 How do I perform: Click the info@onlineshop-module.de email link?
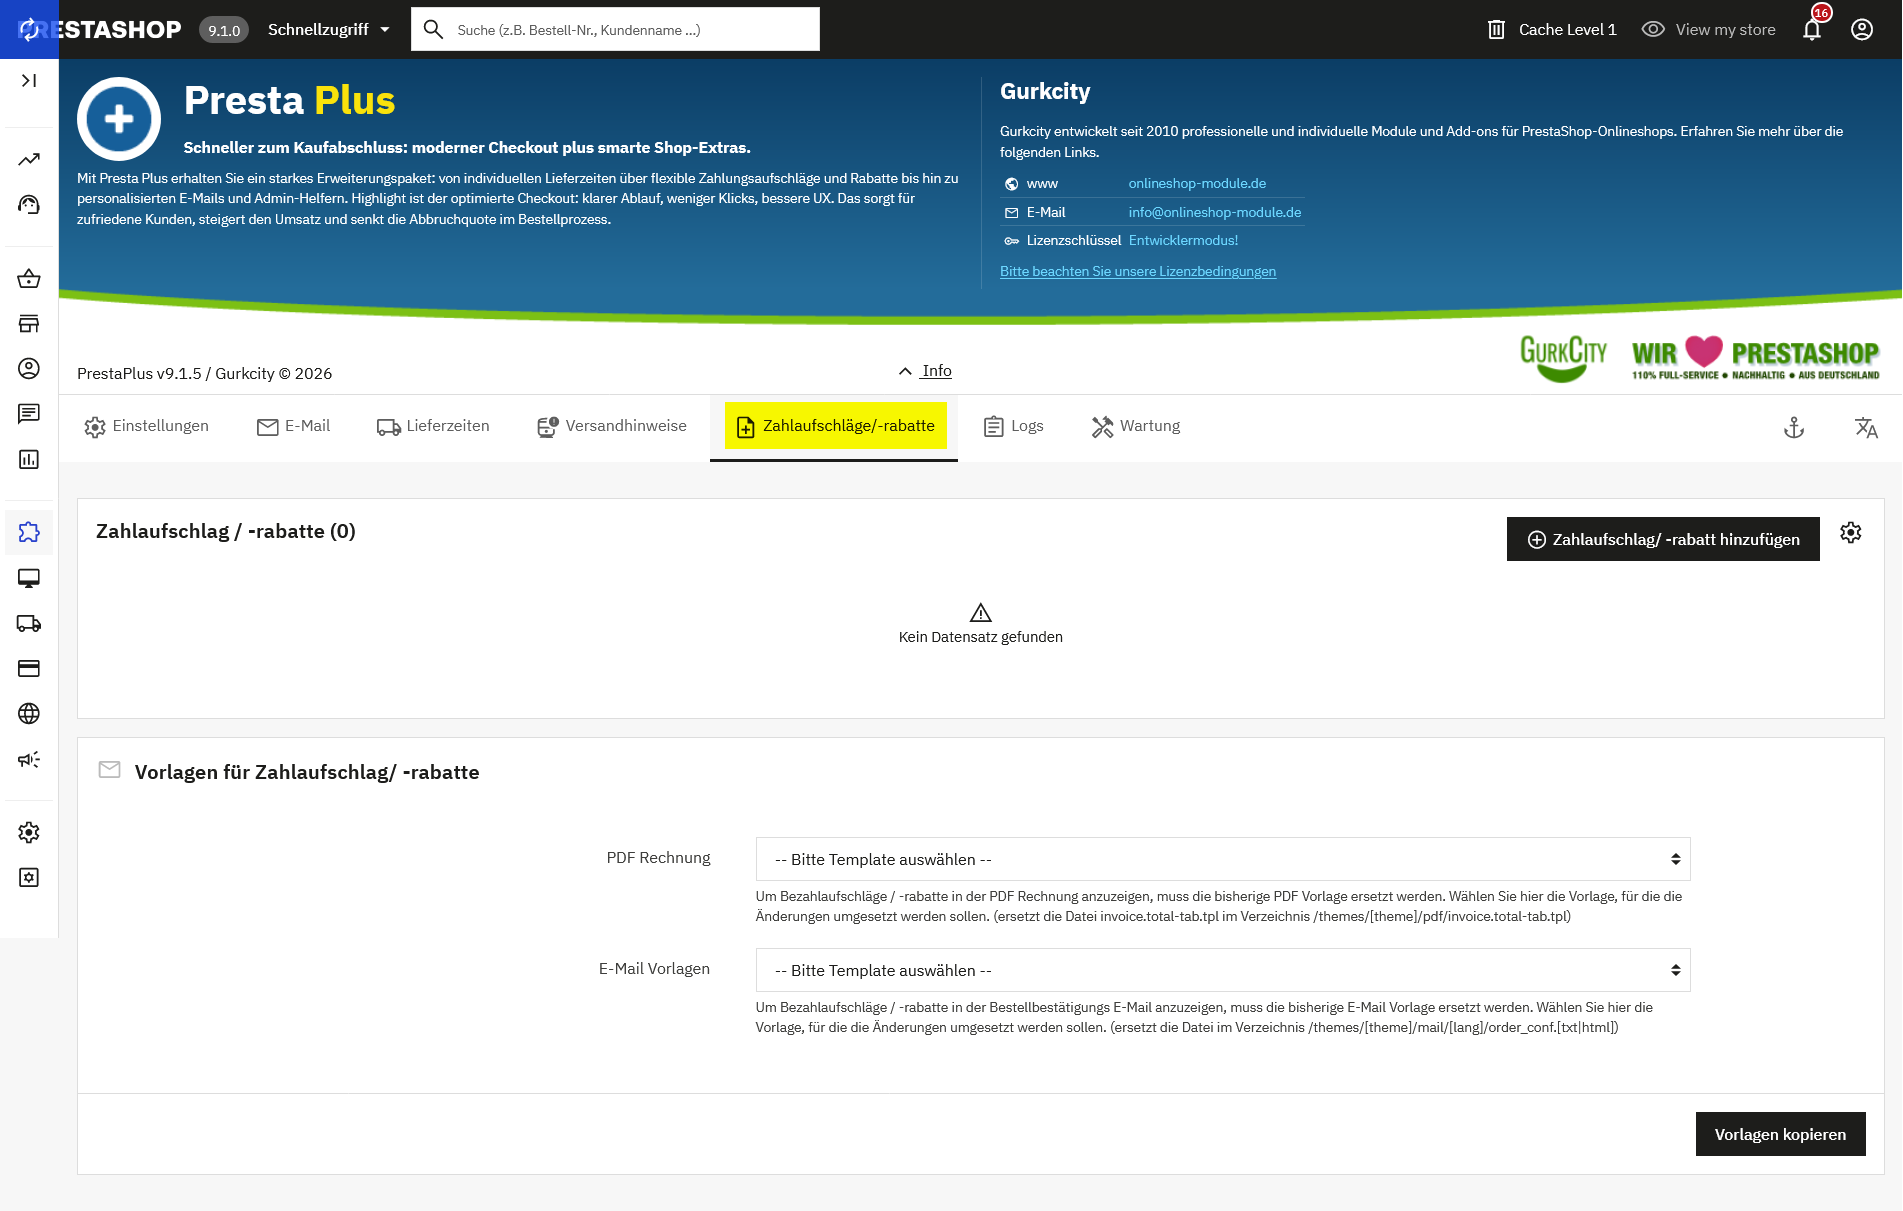pos(1215,213)
